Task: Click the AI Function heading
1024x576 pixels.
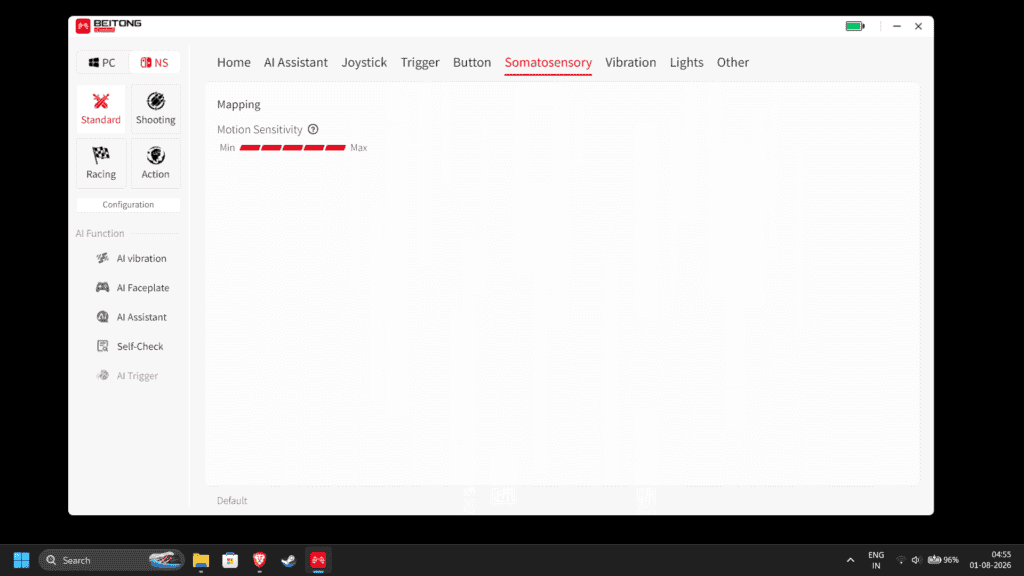Action: (99, 233)
